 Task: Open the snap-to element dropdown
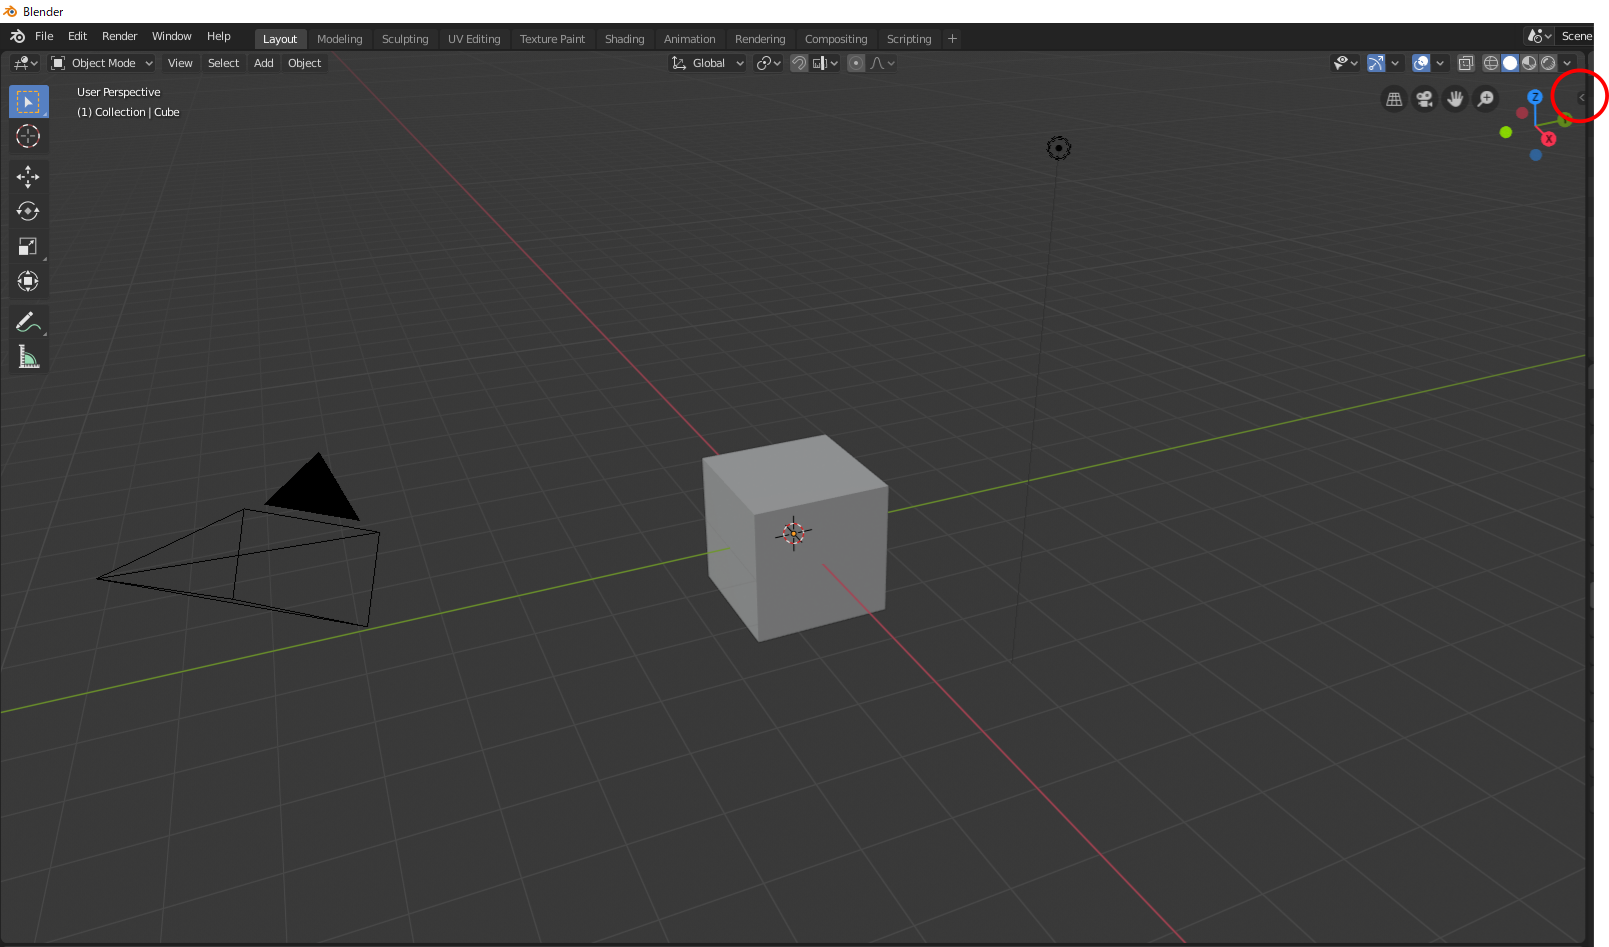[x=825, y=63]
